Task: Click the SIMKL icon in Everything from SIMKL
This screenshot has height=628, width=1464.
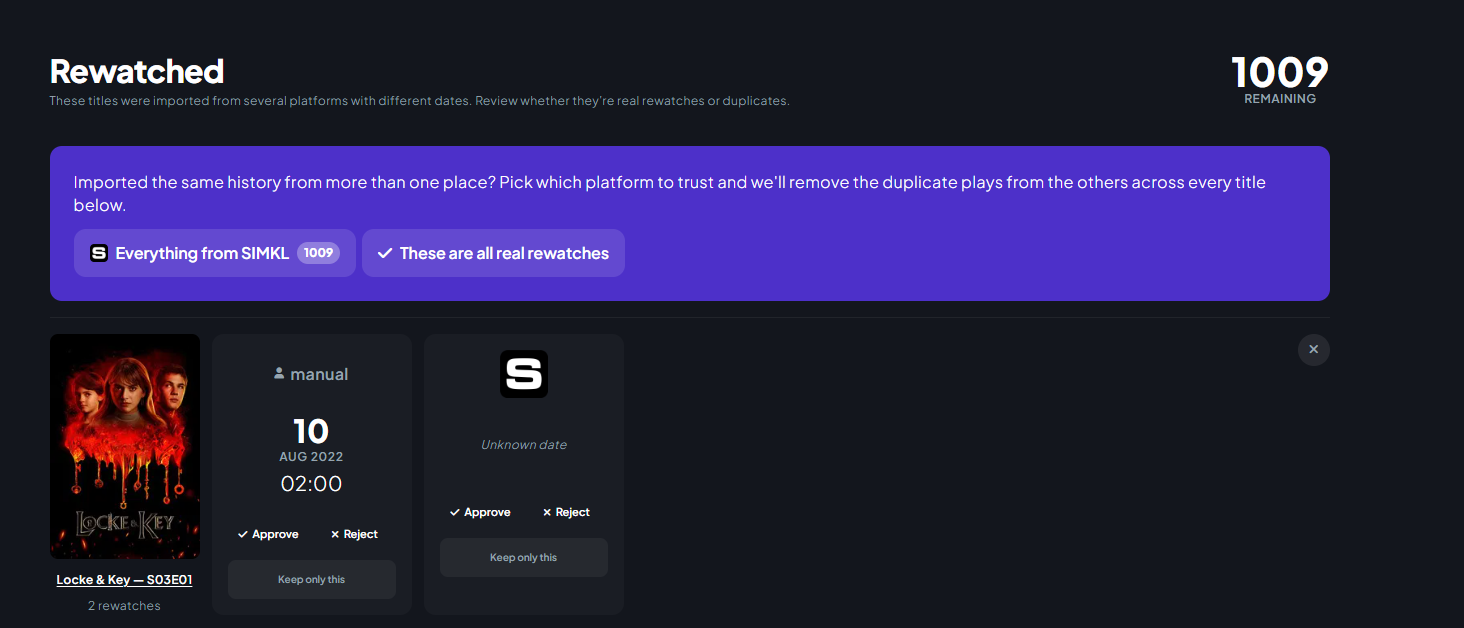Action: 99,253
